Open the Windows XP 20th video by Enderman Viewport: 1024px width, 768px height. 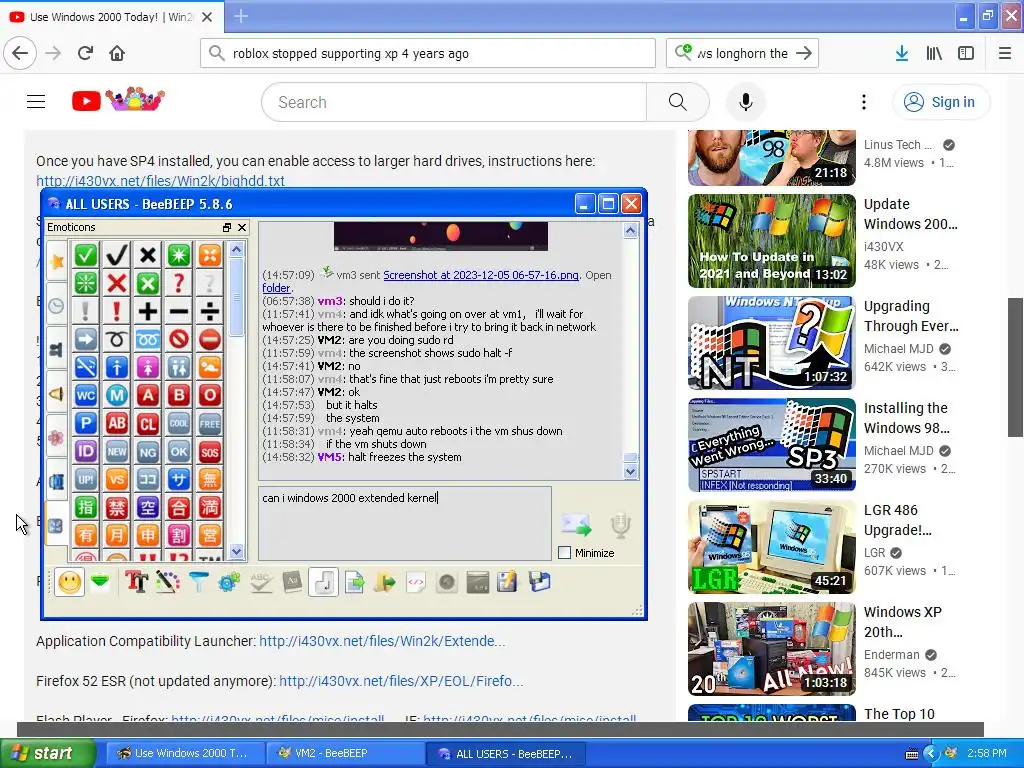click(x=771, y=648)
